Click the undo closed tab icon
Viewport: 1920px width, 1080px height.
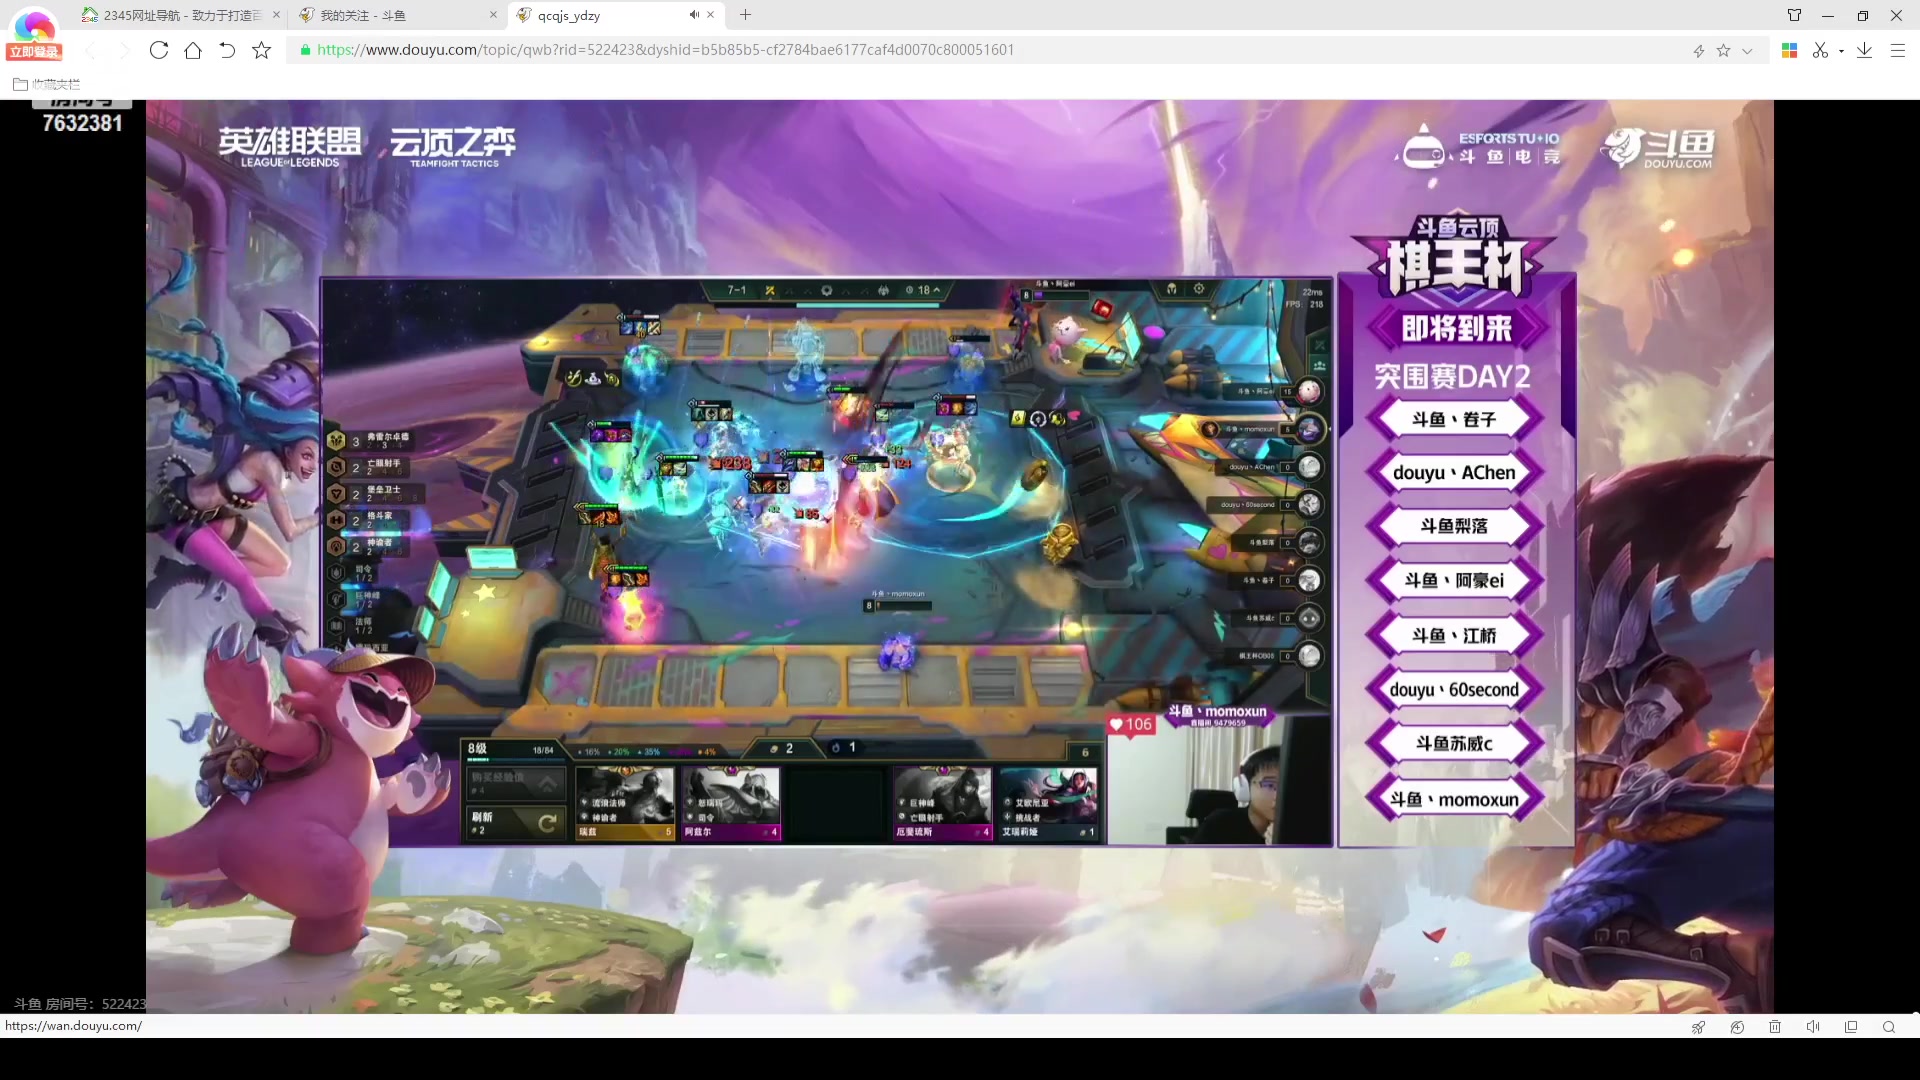(x=227, y=50)
